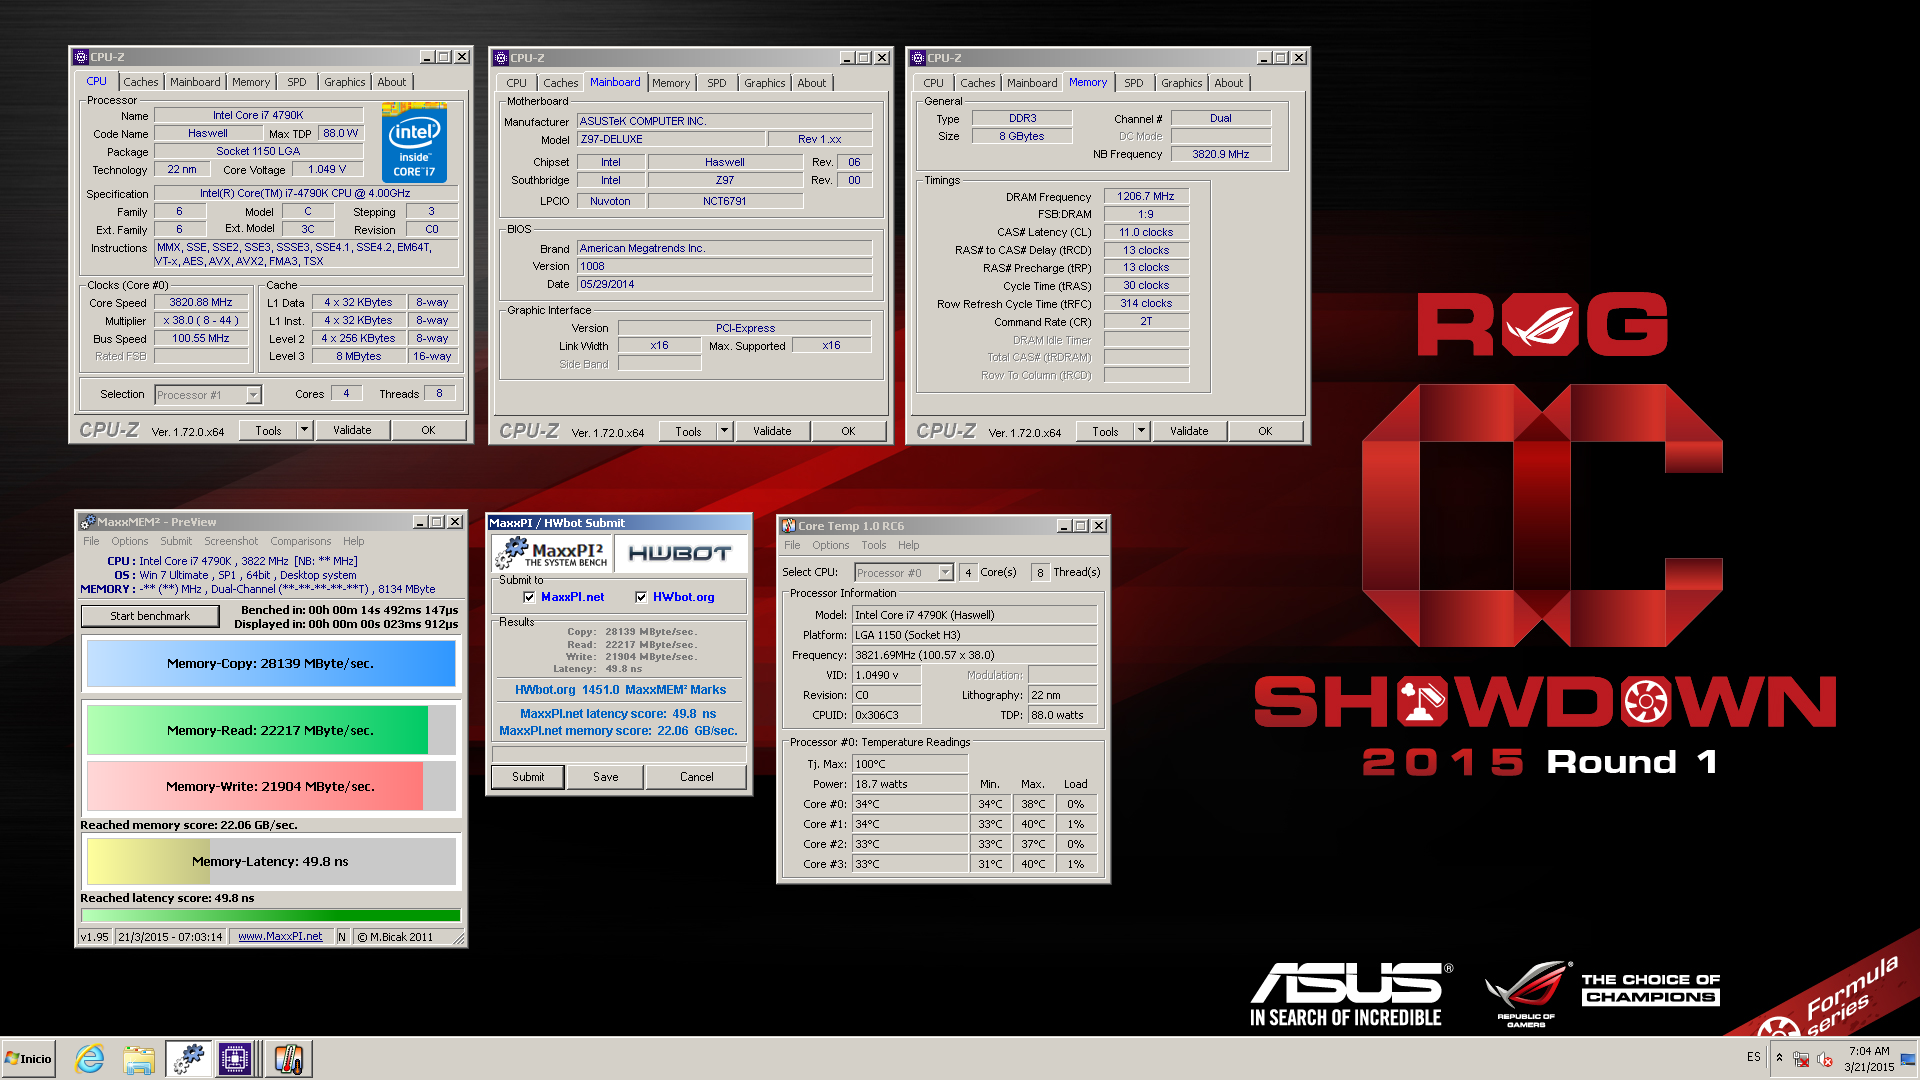Click the Mainboard window CPU-Z title icon
Screen dimensions: 1920x1080
(501, 58)
